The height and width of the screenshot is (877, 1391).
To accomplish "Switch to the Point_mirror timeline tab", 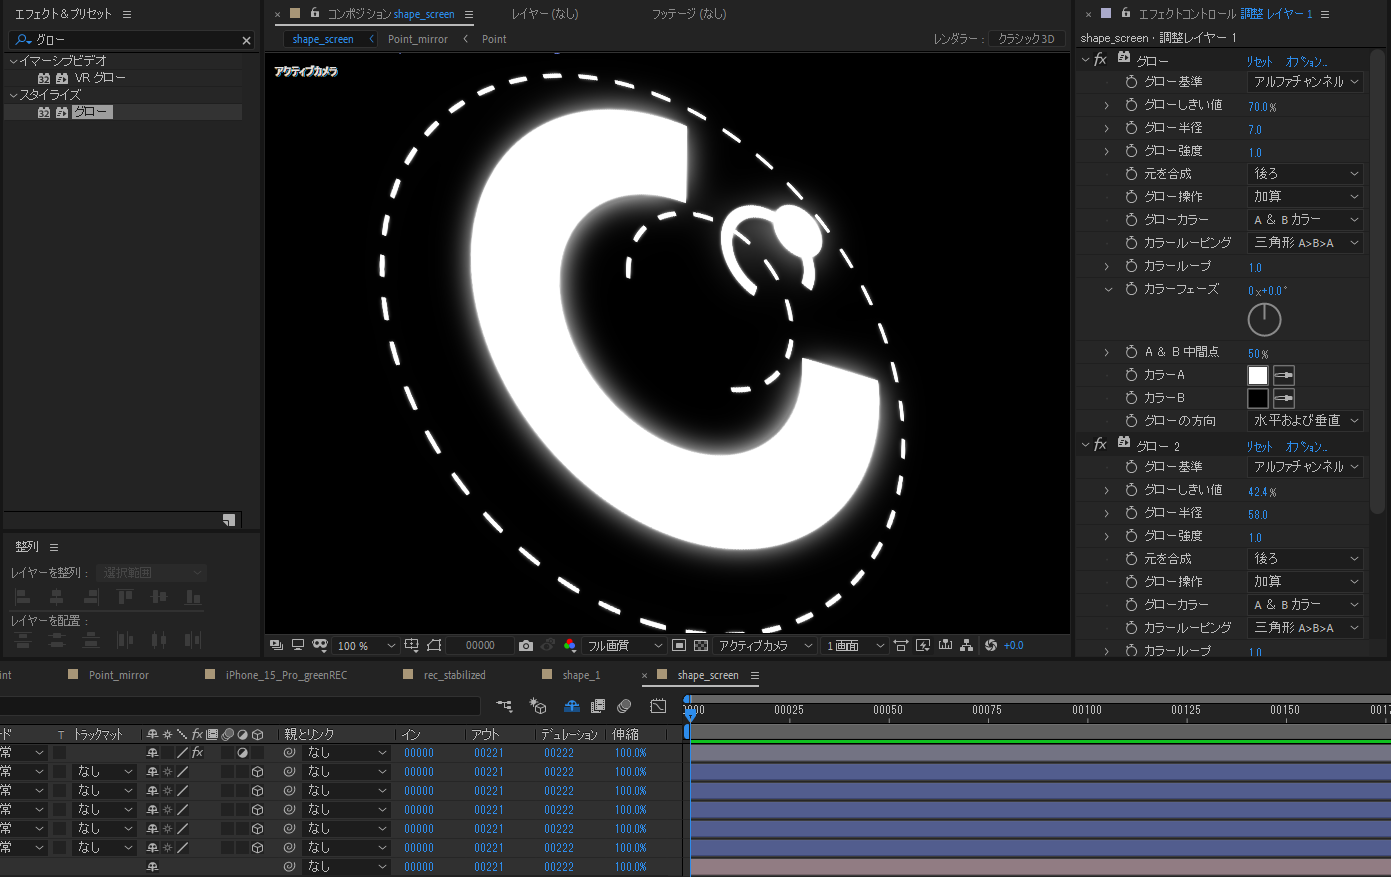I will coord(118,675).
